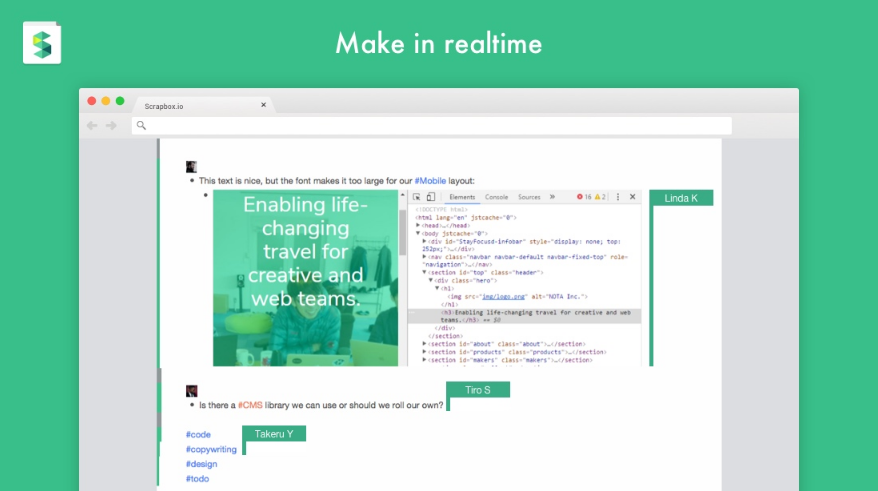Open the #design hashtag link
Image resolution: width=878 pixels, height=491 pixels.
202,464
